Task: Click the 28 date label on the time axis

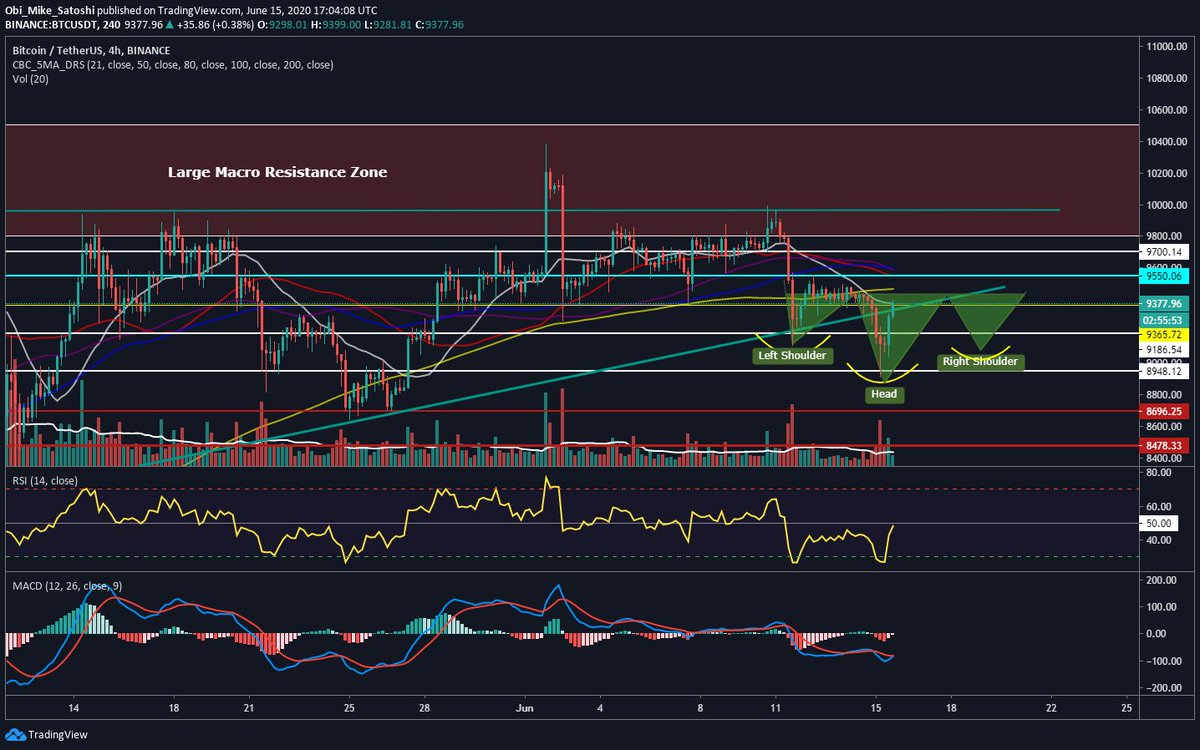Action: click(424, 706)
